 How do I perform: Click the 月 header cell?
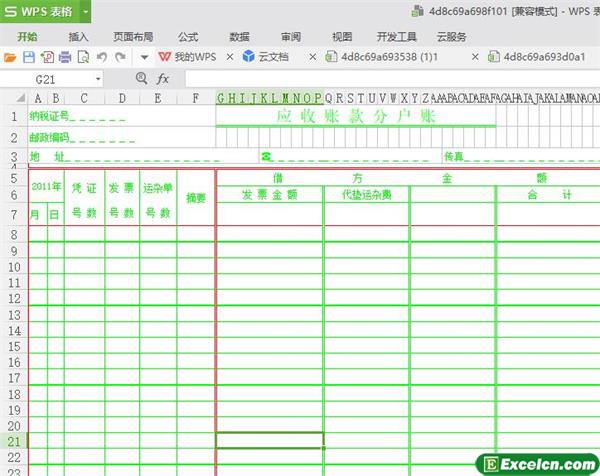point(38,215)
